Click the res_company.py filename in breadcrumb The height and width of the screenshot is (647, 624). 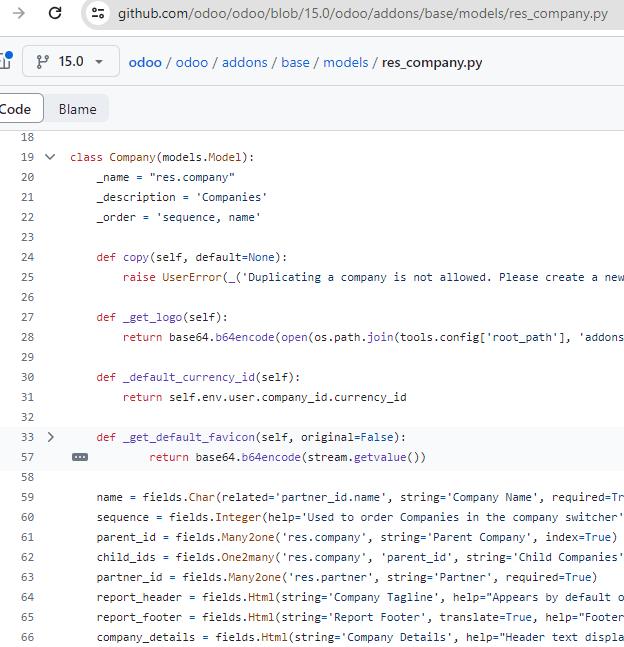point(432,62)
